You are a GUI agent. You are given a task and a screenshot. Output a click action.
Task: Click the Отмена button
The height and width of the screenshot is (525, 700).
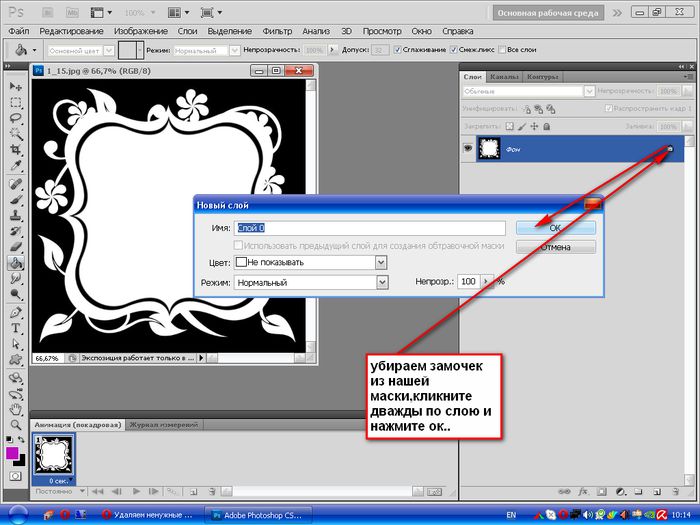pyautogui.click(x=555, y=247)
